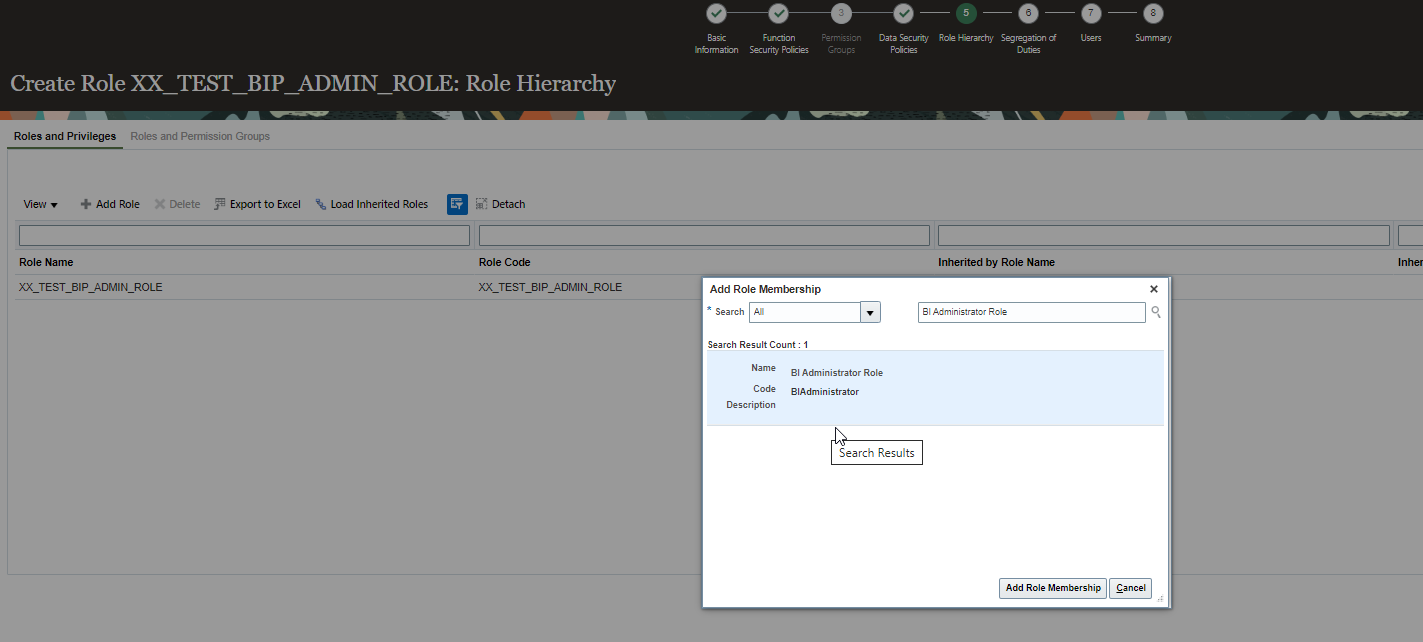This screenshot has height=642, width=1423.
Task: Click the Segregation of Duties step label
Action: pyautogui.click(x=1028, y=44)
